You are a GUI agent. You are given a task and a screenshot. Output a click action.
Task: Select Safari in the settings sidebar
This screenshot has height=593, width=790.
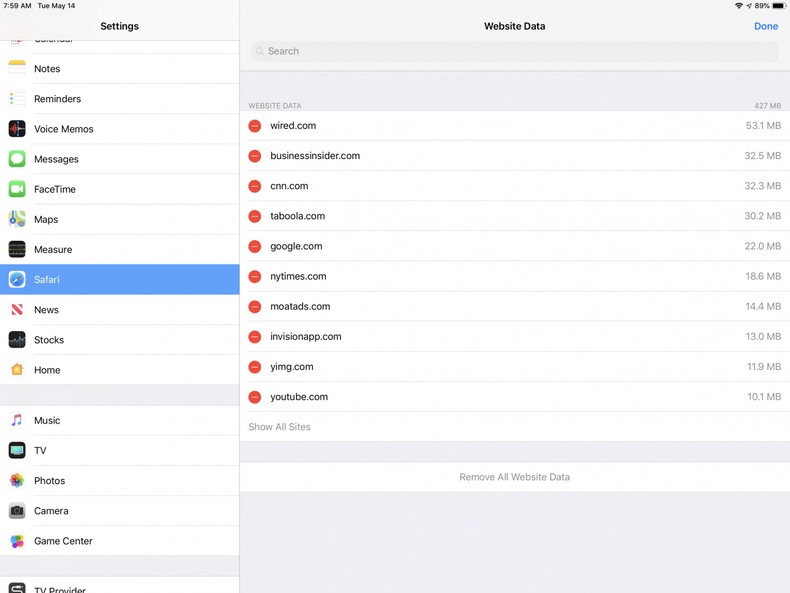tap(47, 280)
